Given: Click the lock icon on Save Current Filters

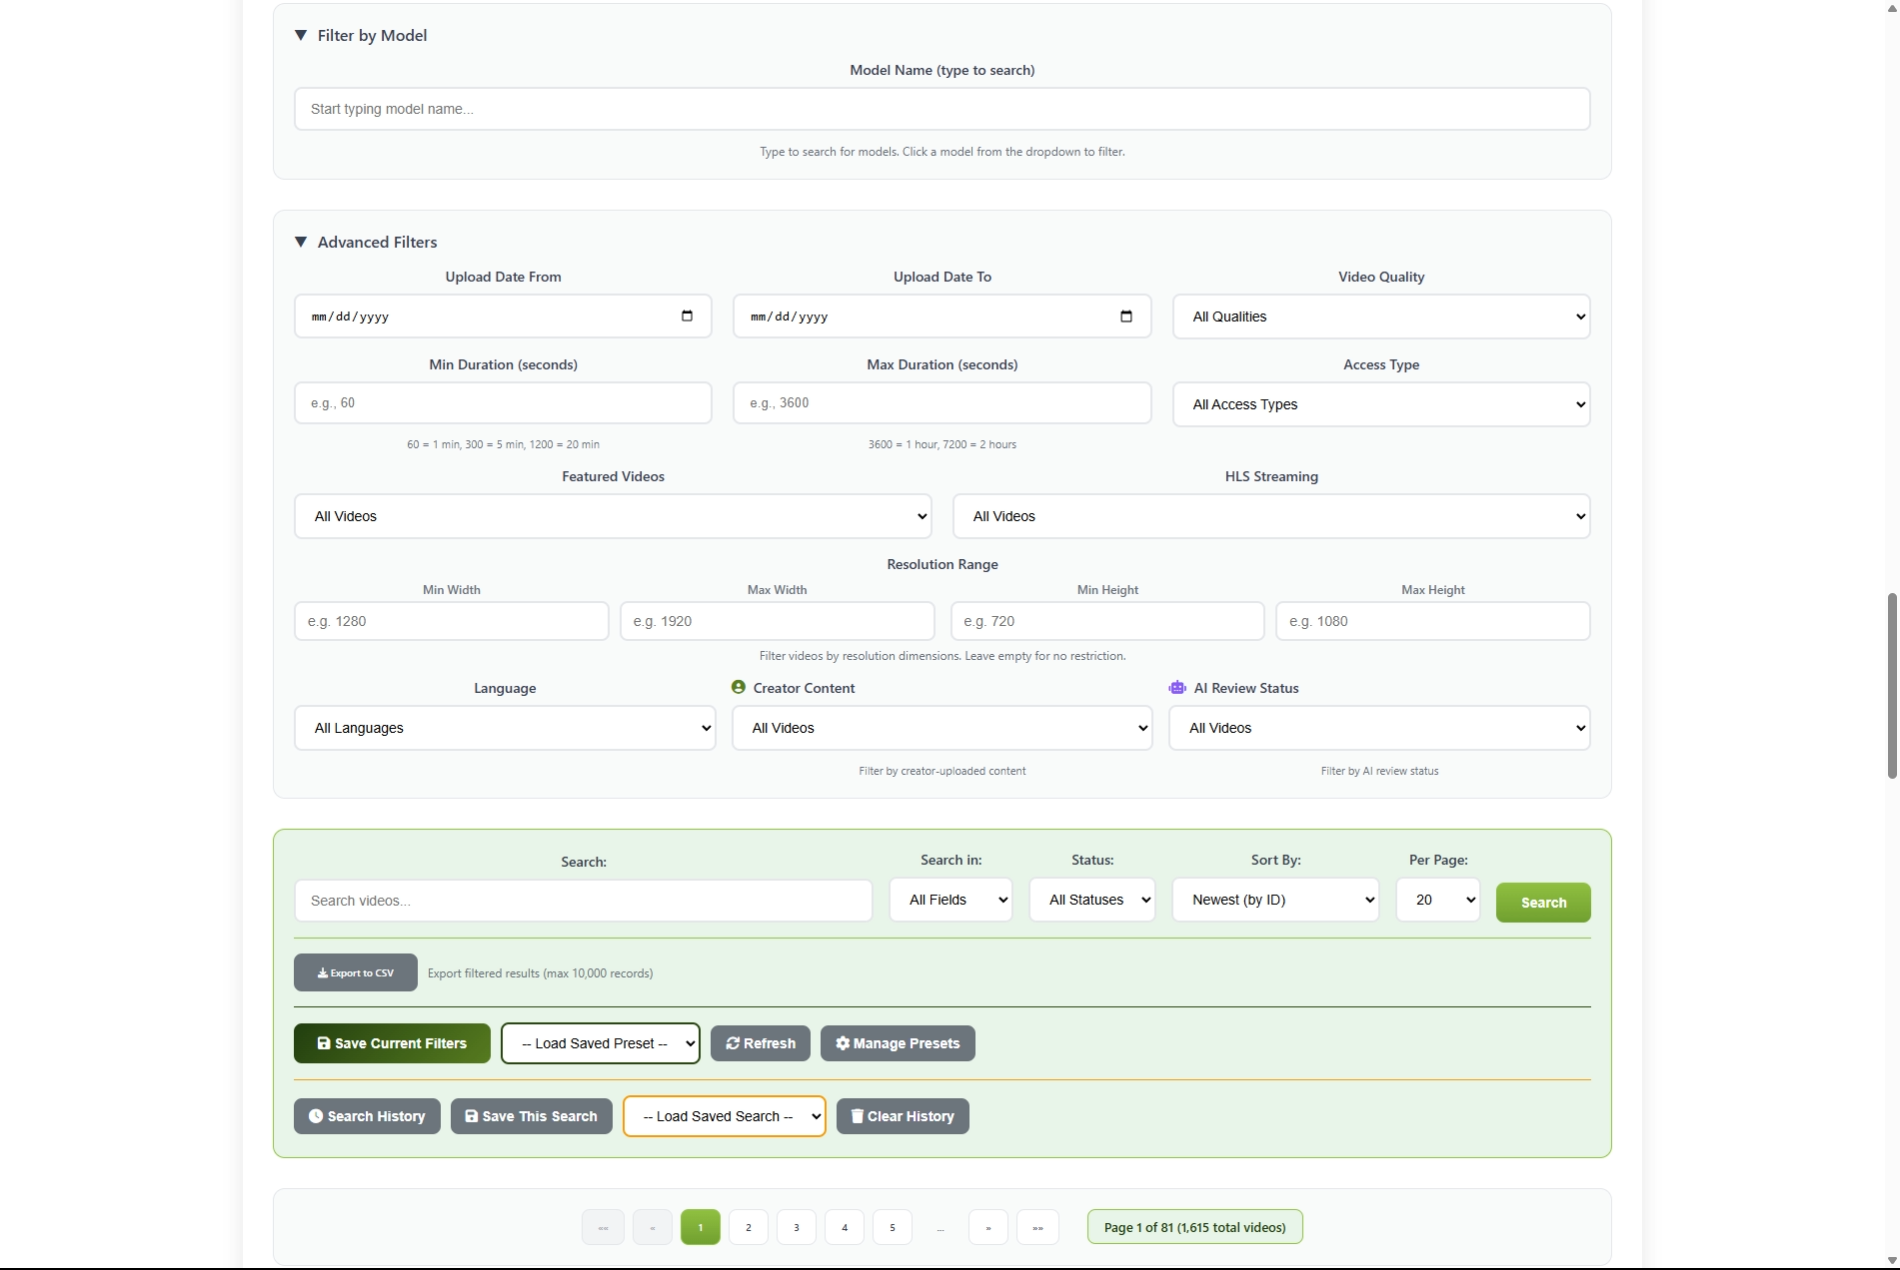Looking at the screenshot, I should point(323,1043).
